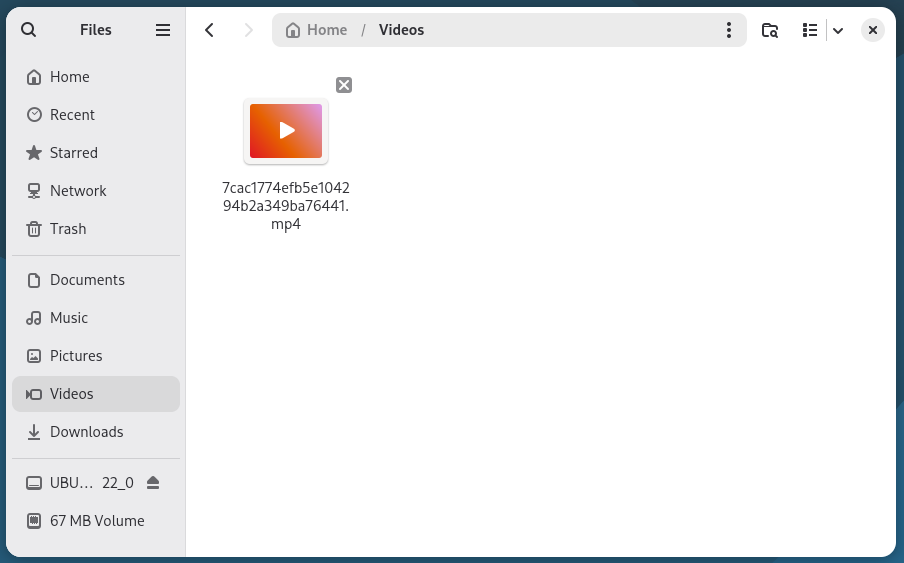Image resolution: width=904 pixels, height=563 pixels.
Task: Open the sidebar hamburger menu
Action: 163,30
